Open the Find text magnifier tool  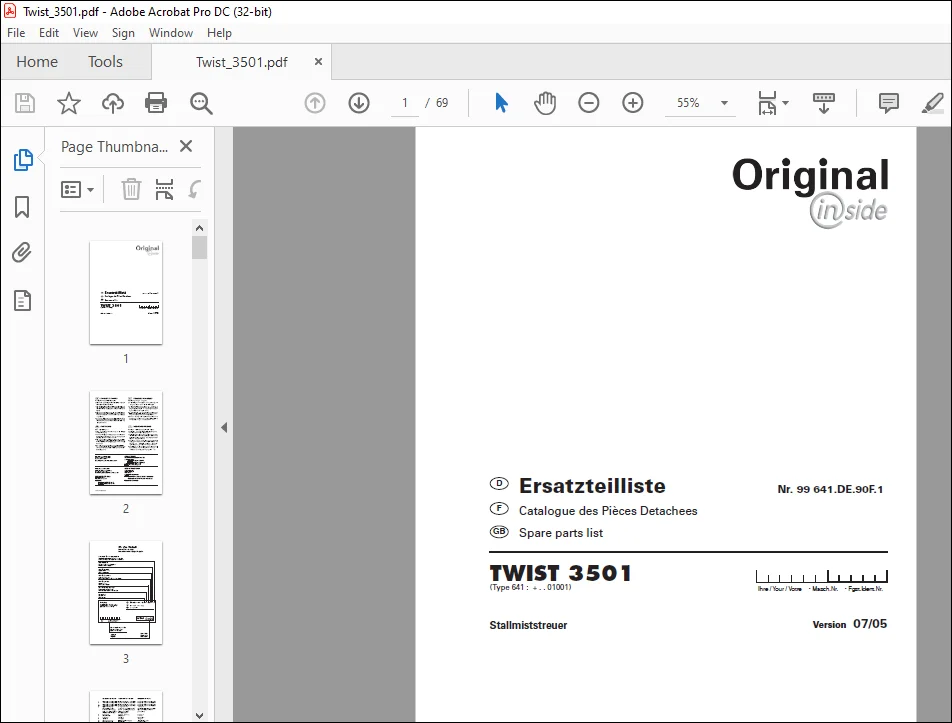201,103
